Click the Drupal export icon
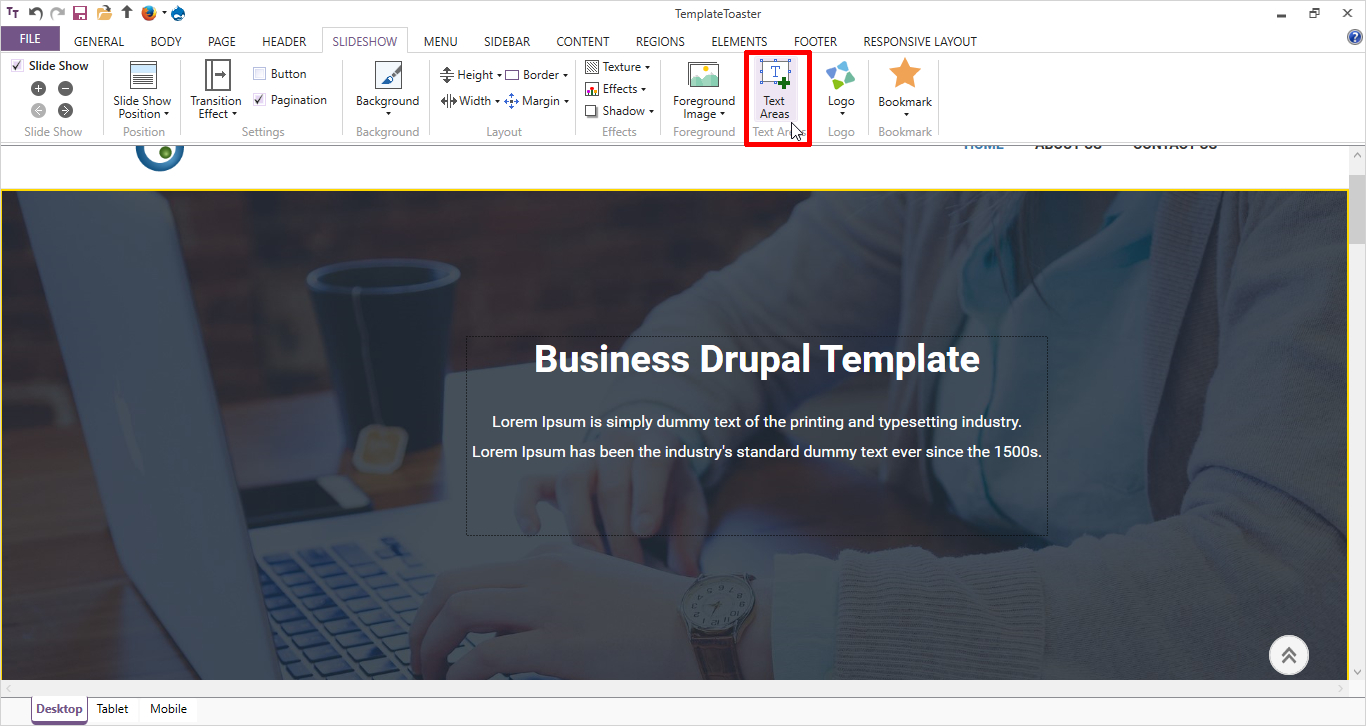Viewport: 1366px width, 726px height. (178, 13)
